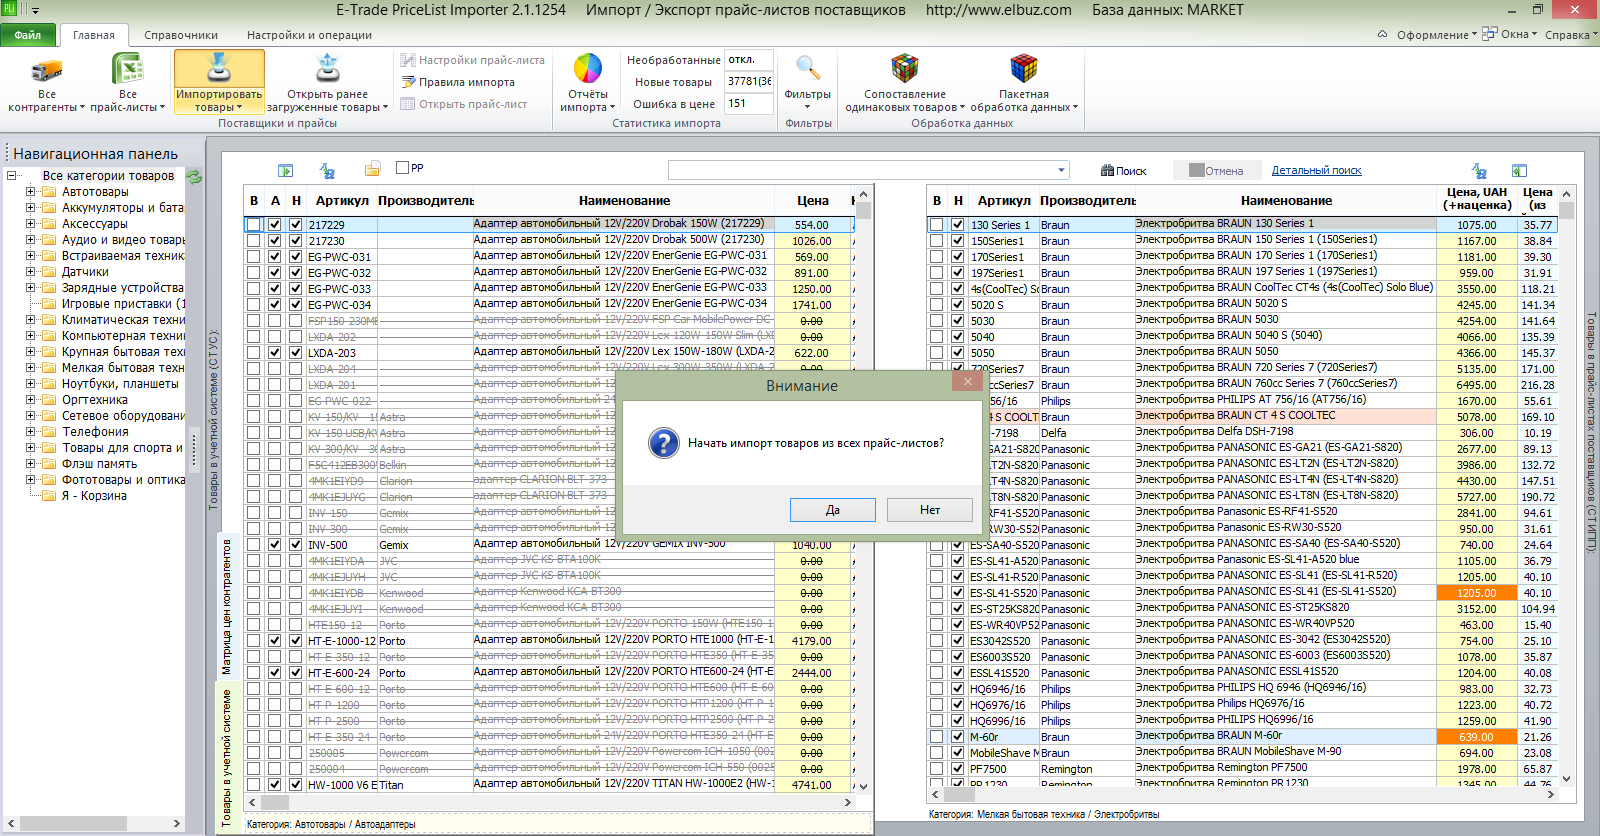This screenshot has width=1600, height=836.
Task: Click Окна windows icon
Action: [1489, 33]
